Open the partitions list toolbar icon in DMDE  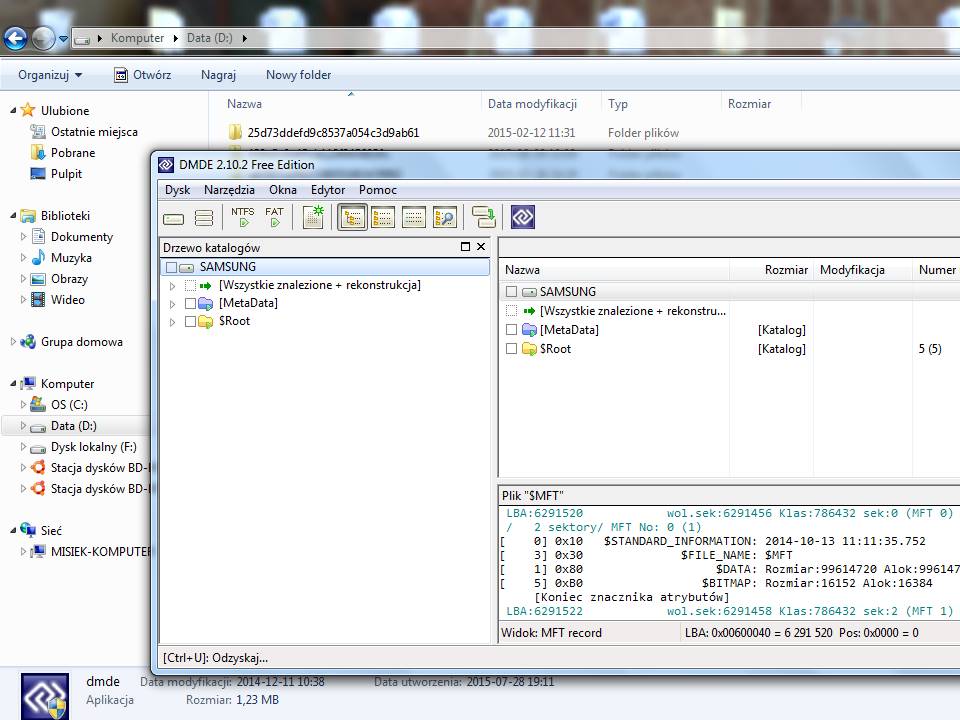click(204, 218)
